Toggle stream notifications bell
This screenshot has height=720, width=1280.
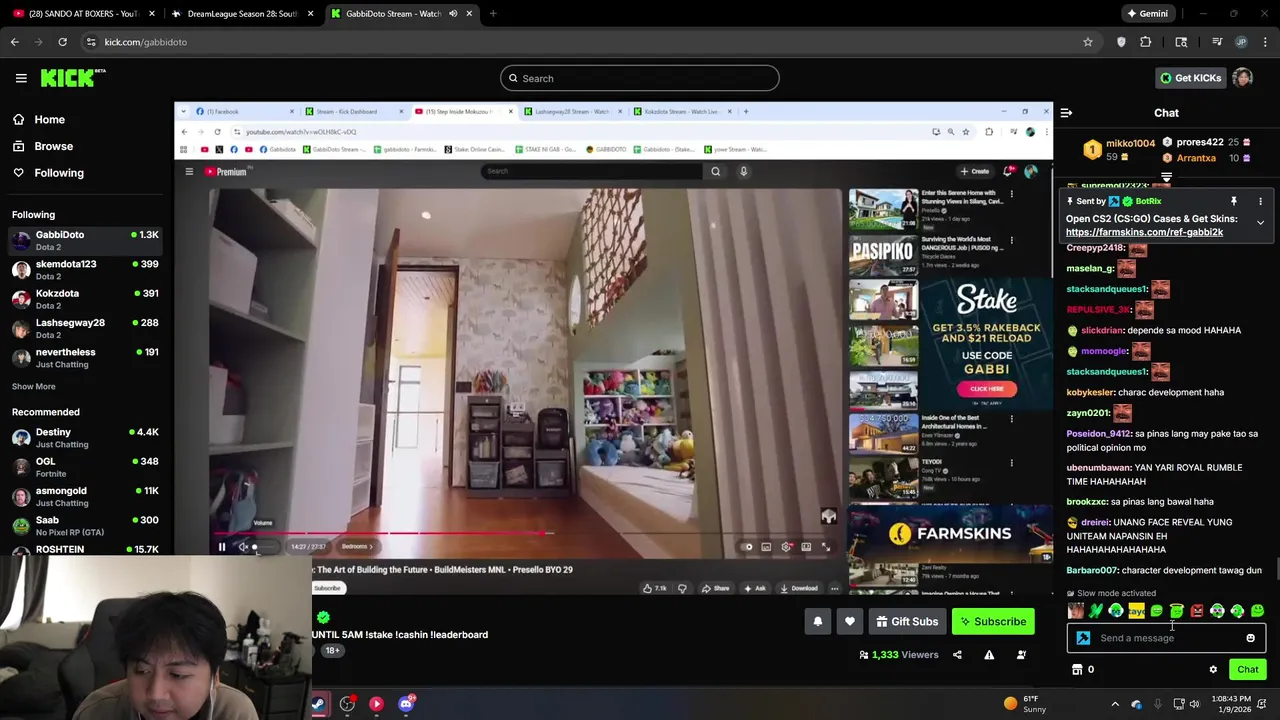(x=817, y=621)
